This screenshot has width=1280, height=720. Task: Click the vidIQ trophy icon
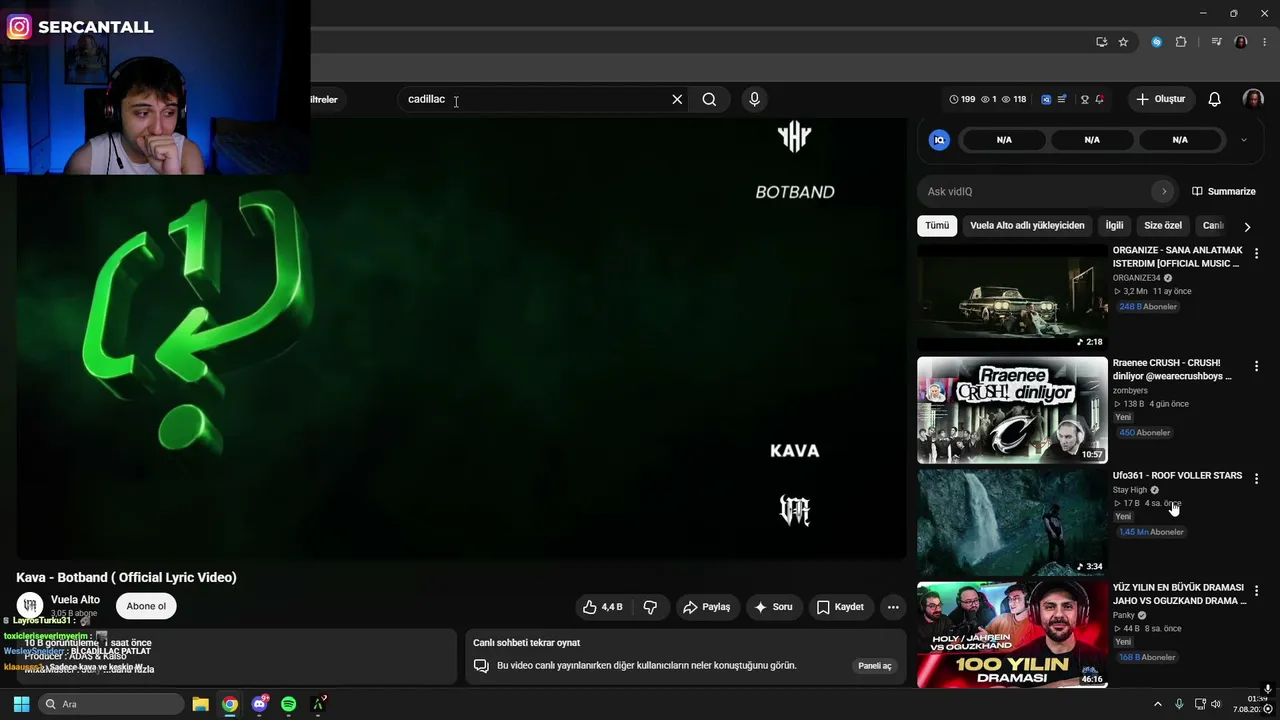tap(1084, 99)
